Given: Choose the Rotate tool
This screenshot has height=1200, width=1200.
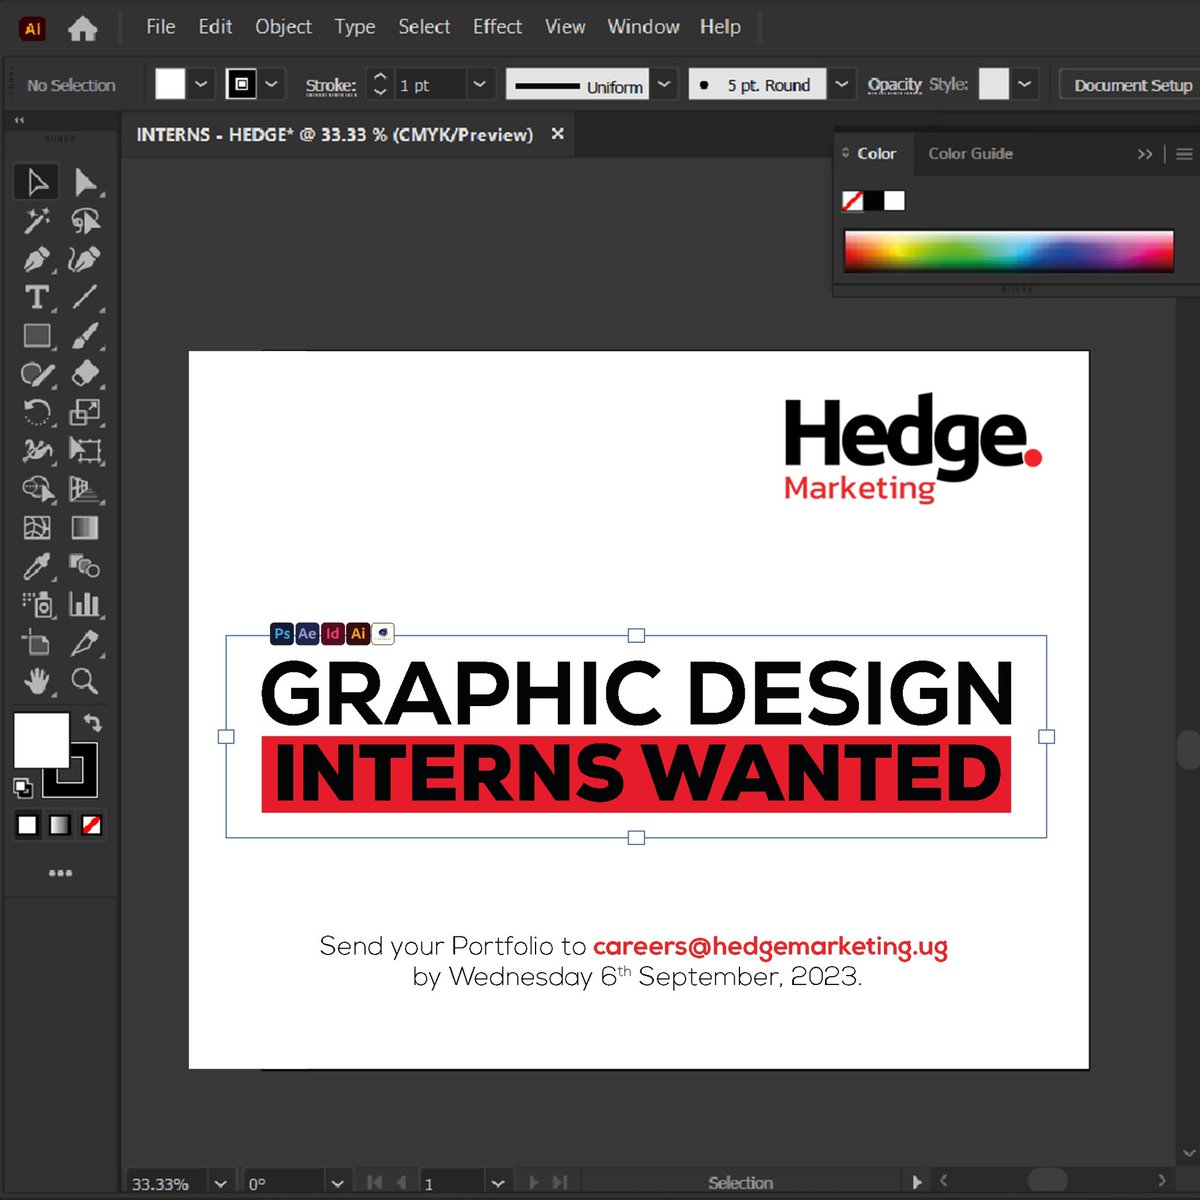Looking at the screenshot, I should (x=37, y=412).
